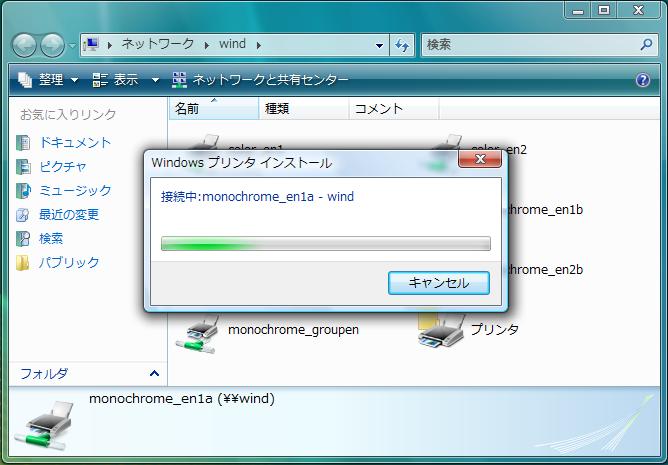Click the ミュージック folder icon
The width and height of the screenshot is (668, 465).
coord(23,191)
